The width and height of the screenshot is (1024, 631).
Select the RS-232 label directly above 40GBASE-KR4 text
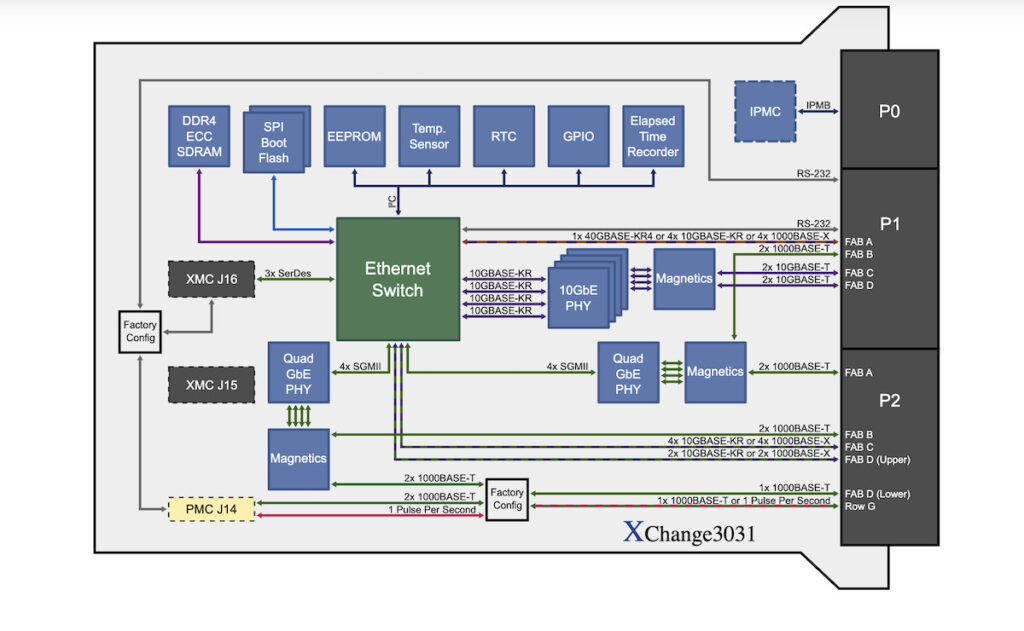click(x=813, y=223)
